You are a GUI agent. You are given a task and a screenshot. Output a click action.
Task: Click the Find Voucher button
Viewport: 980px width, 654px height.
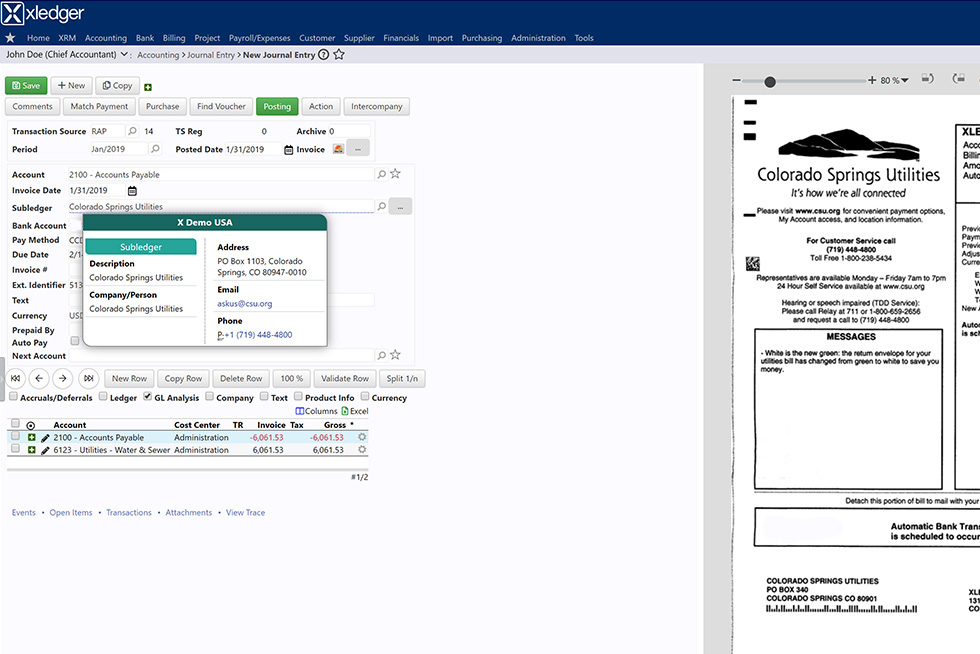221,106
